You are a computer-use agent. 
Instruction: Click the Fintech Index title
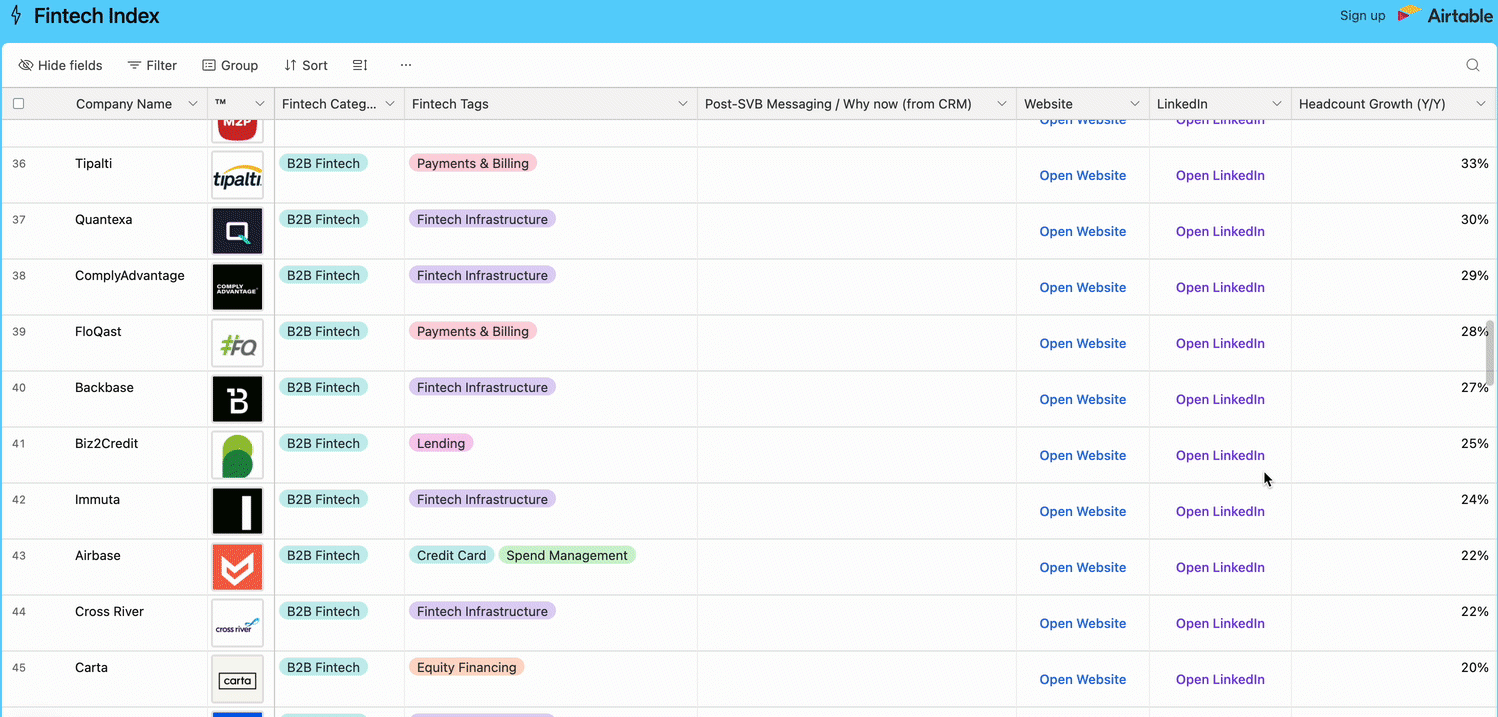pyautogui.click(x=97, y=16)
